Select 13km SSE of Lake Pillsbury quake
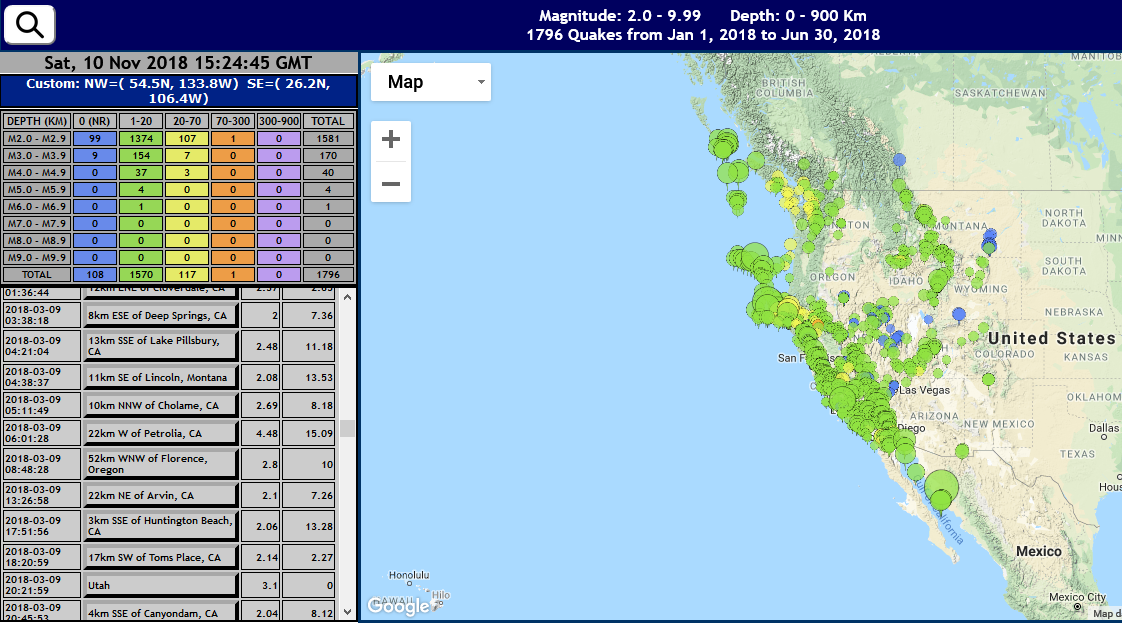This screenshot has height=623, width=1122. pyautogui.click(x=161, y=346)
